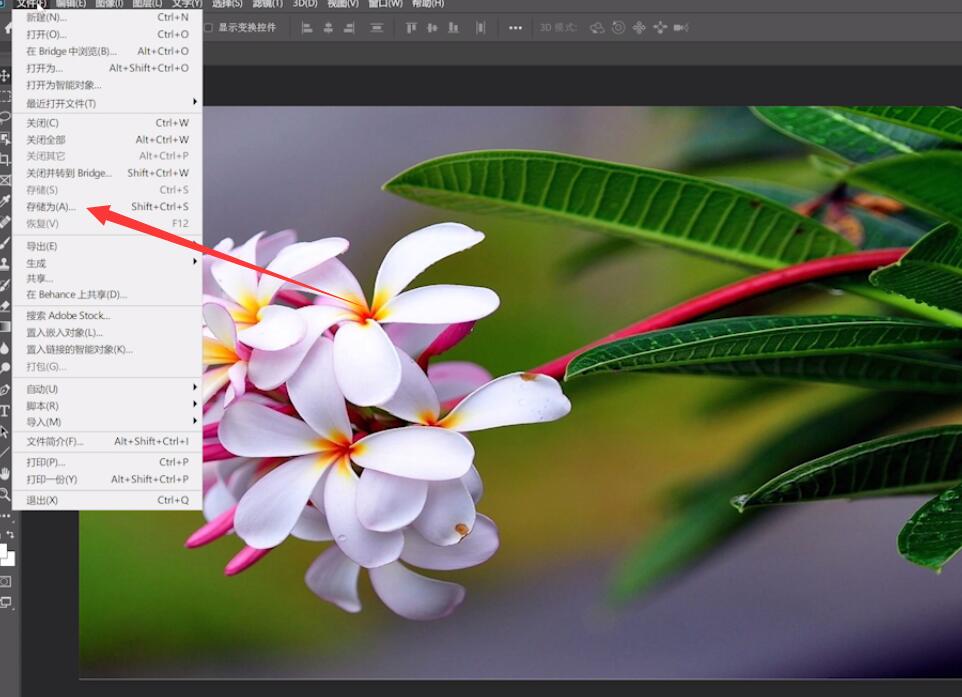Choose 退出(X) menu entry
The image size is (962, 697).
[x=107, y=501]
